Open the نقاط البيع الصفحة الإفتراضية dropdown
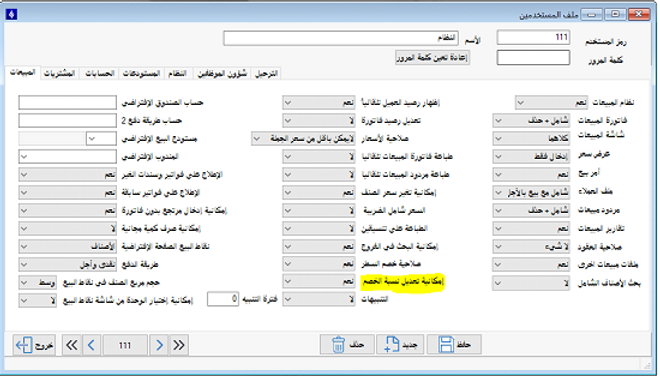 tap(67, 246)
